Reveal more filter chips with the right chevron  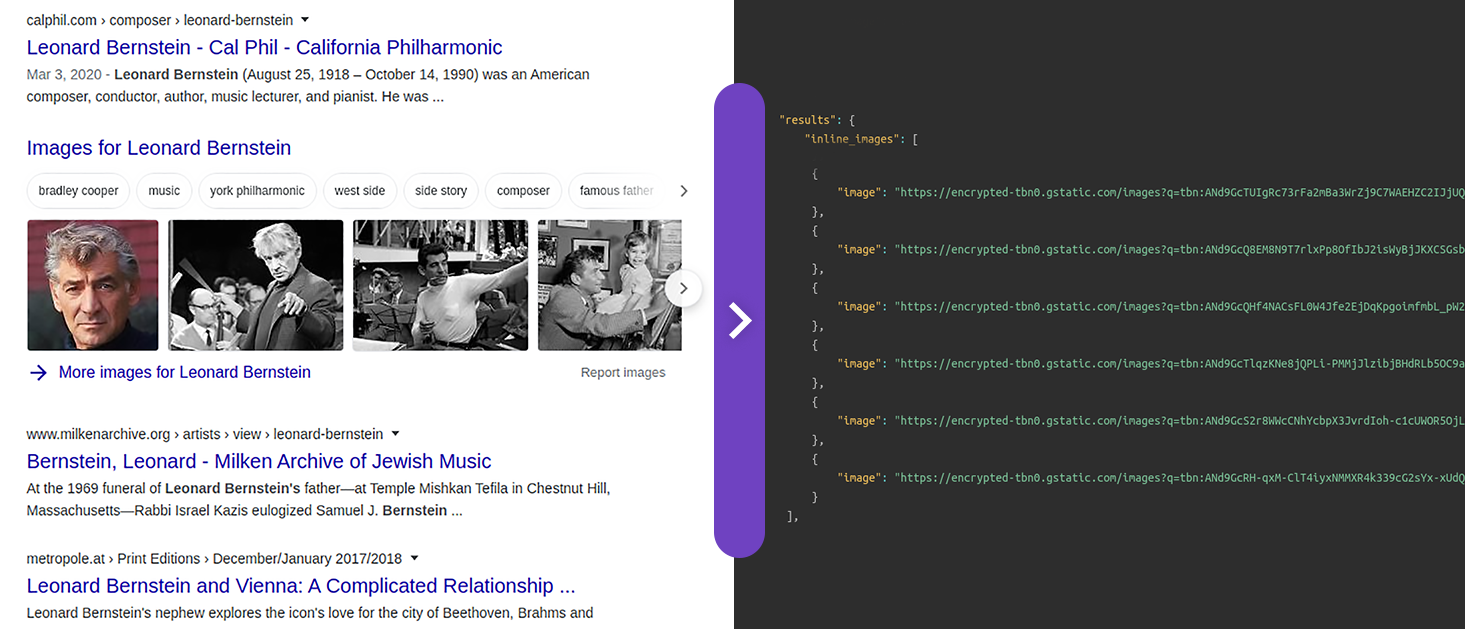click(x=684, y=190)
